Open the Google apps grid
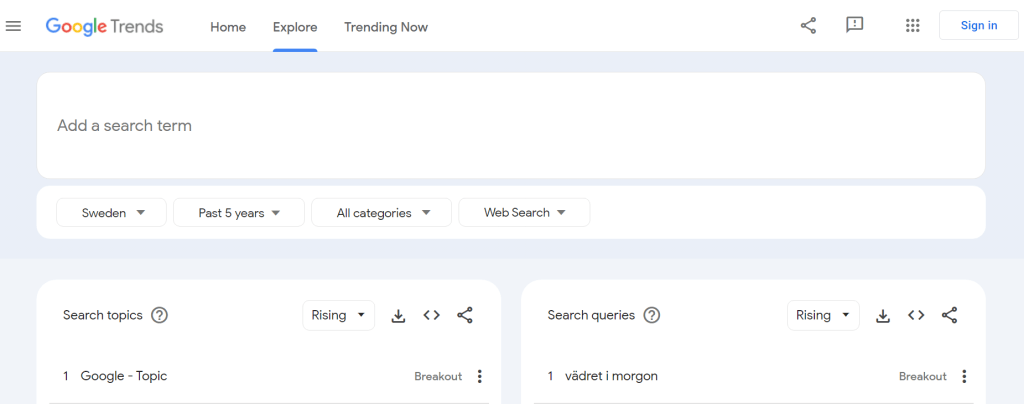 912,26
